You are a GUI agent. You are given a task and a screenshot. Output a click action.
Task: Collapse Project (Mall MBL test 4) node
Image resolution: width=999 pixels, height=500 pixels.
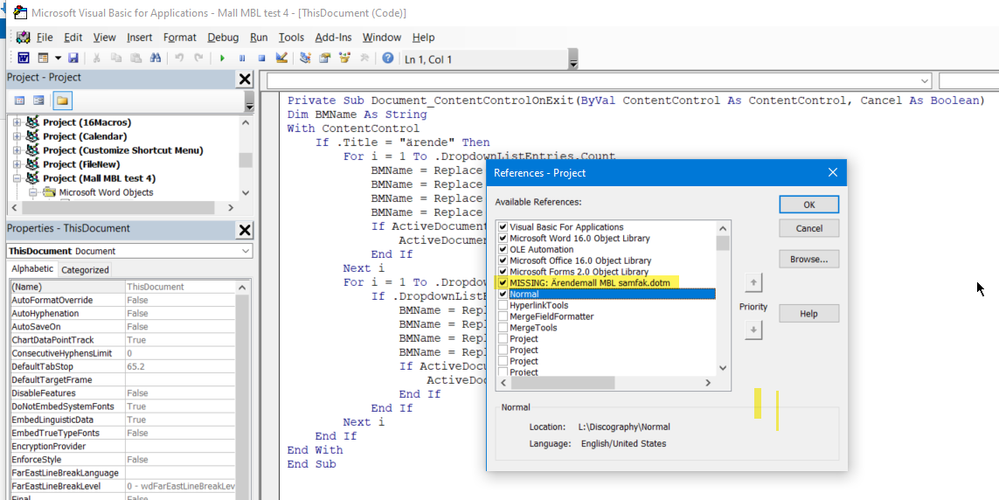click(x=17, y=178)
